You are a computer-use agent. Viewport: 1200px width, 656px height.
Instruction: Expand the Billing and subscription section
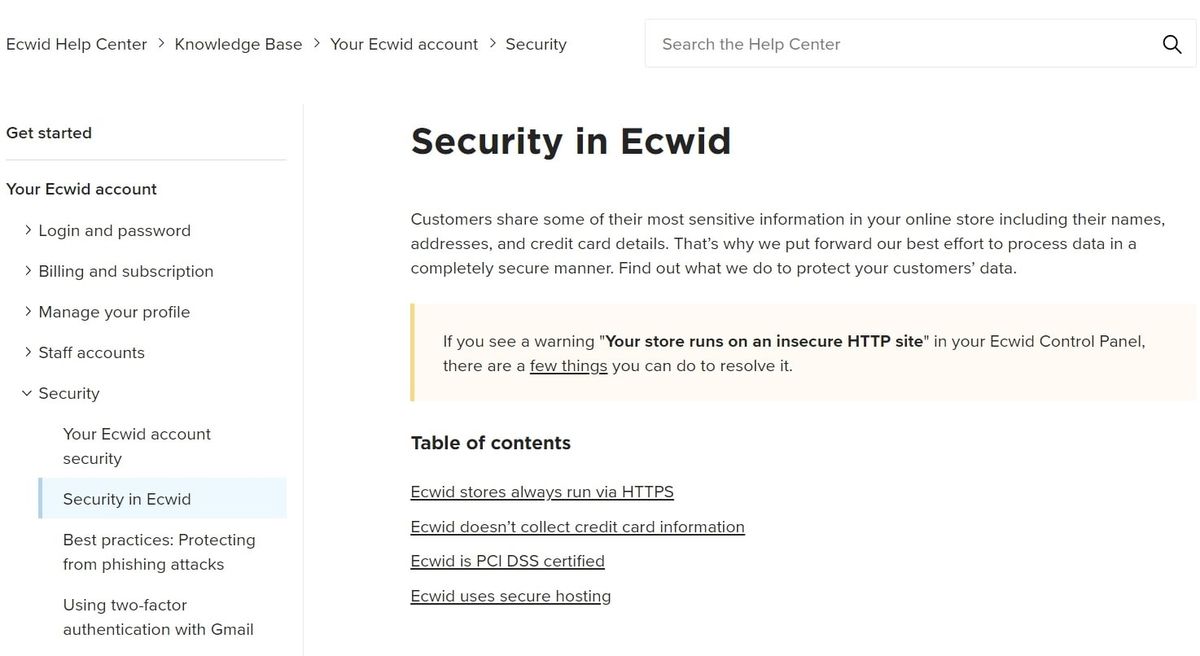[125, 271]
